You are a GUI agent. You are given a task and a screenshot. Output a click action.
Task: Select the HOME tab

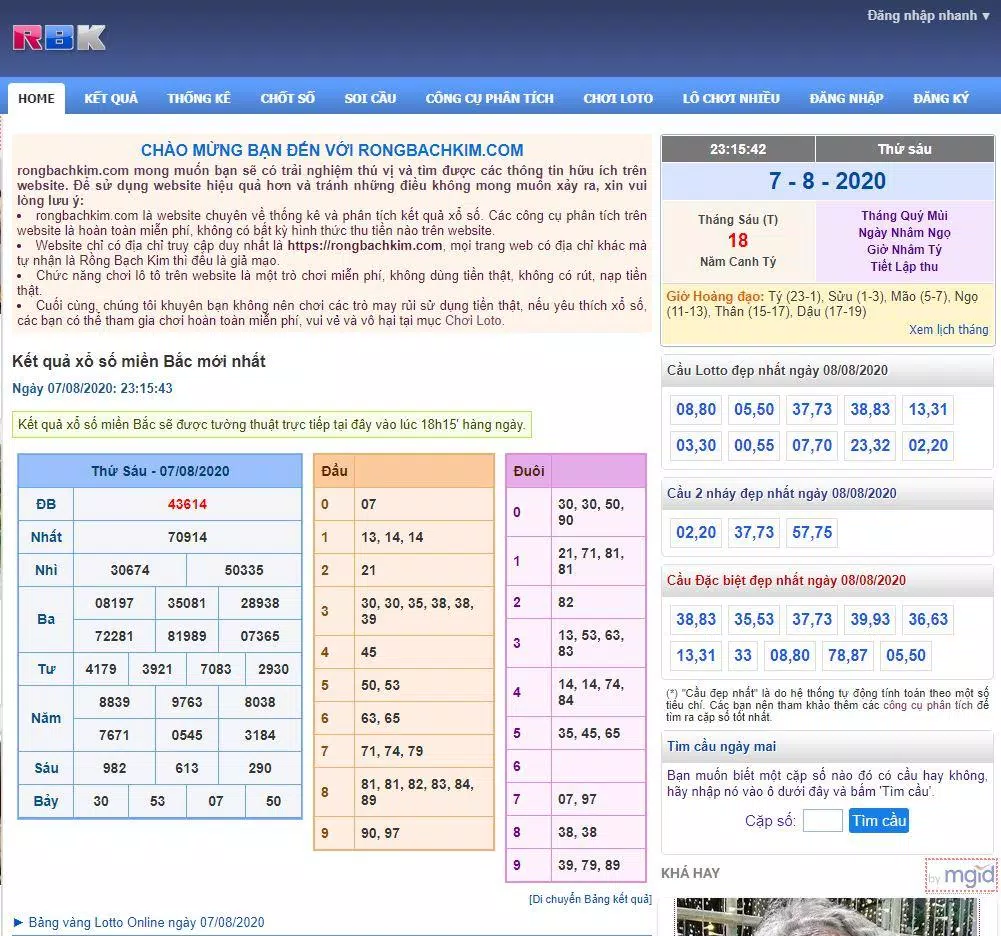(x=36, y=98)
